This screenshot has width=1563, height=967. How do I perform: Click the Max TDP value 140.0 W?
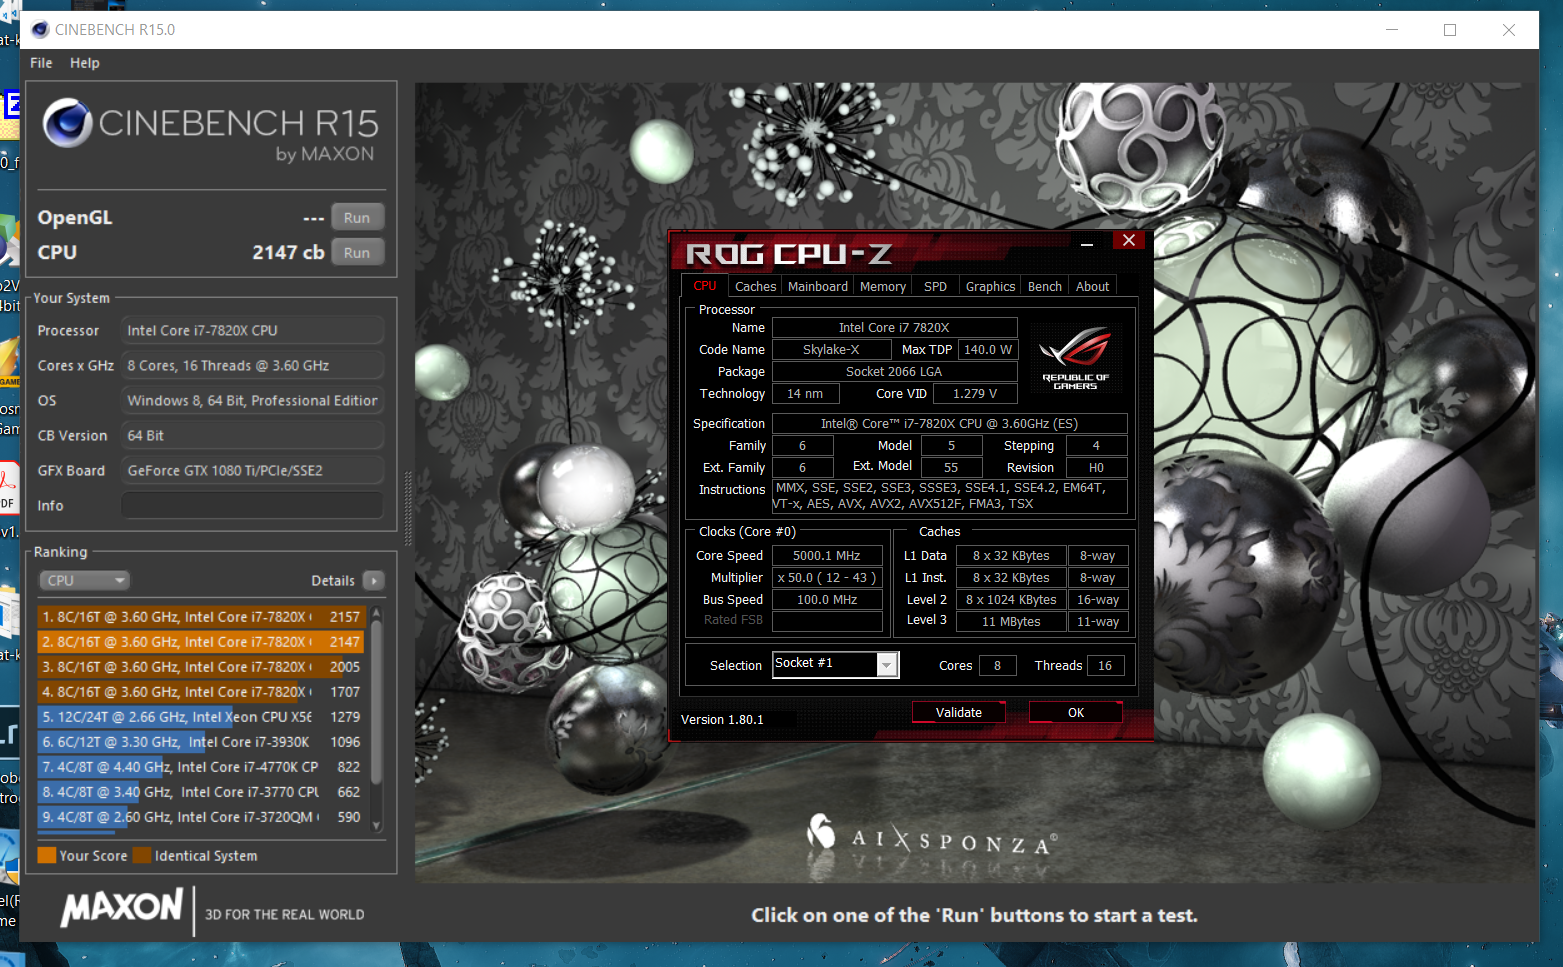tap(988, 350)
